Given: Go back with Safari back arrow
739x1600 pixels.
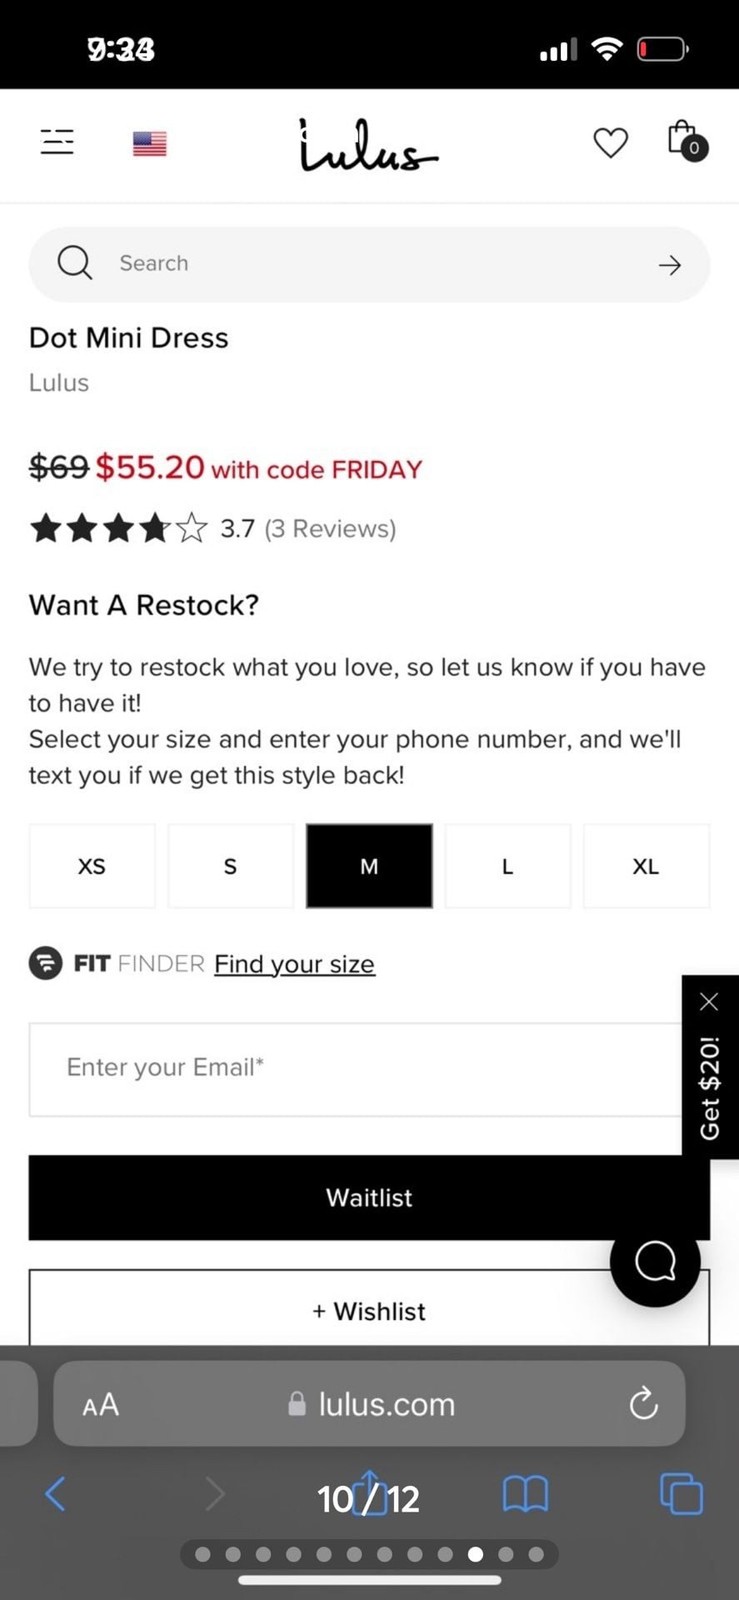Looking at the screenshot, I should click(x=56, y=1495).
